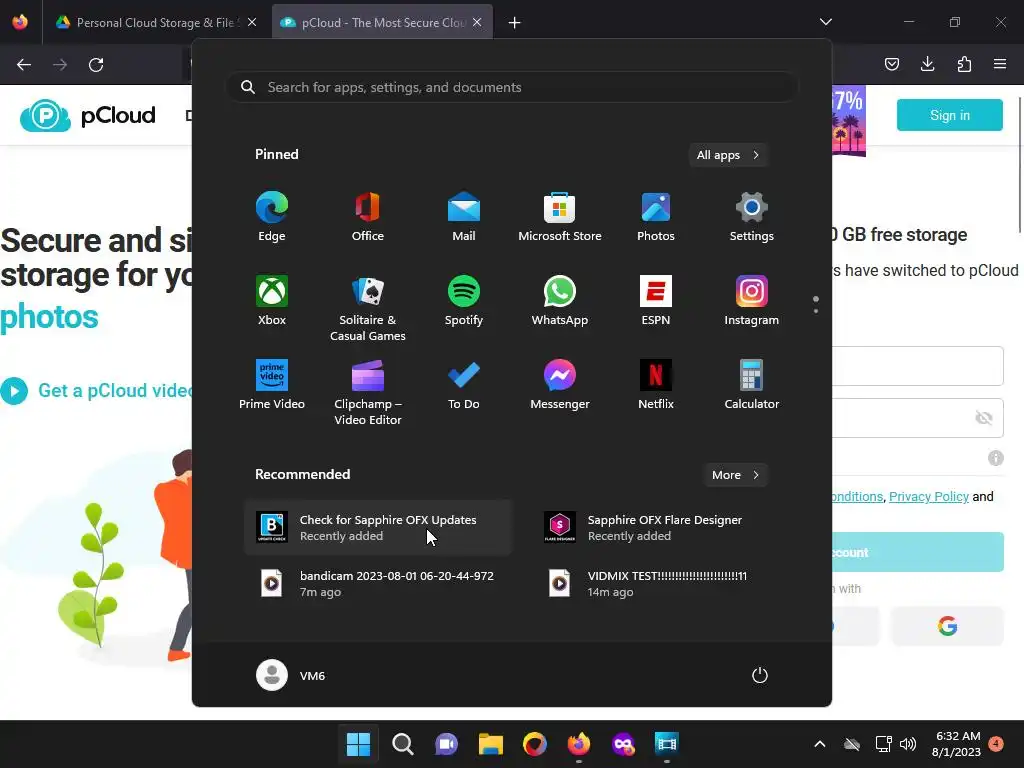Screen dimensions: 1024x768
Task: Open the Calculator app
Action: 752,385
